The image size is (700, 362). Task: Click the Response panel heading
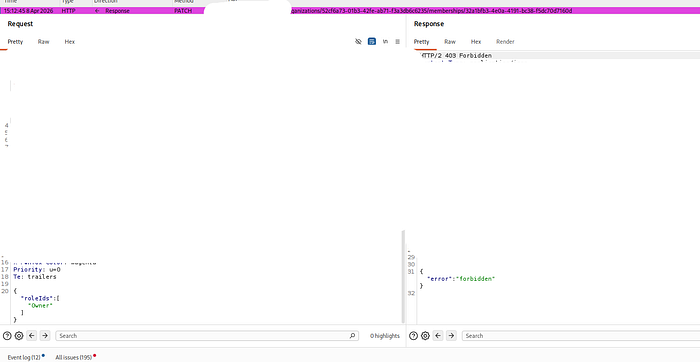pos(429,24)
